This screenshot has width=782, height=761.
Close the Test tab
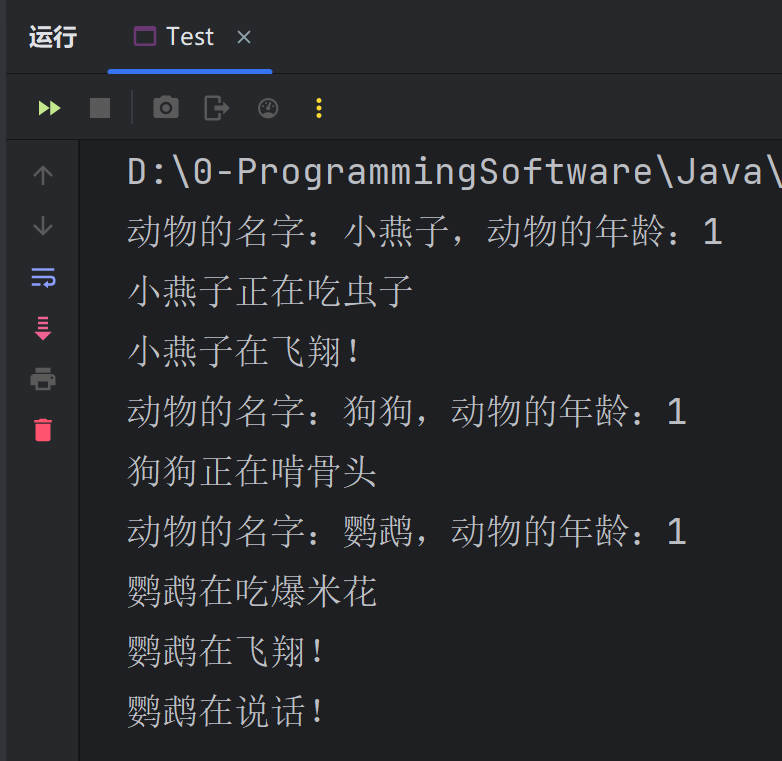coord(244,38)
